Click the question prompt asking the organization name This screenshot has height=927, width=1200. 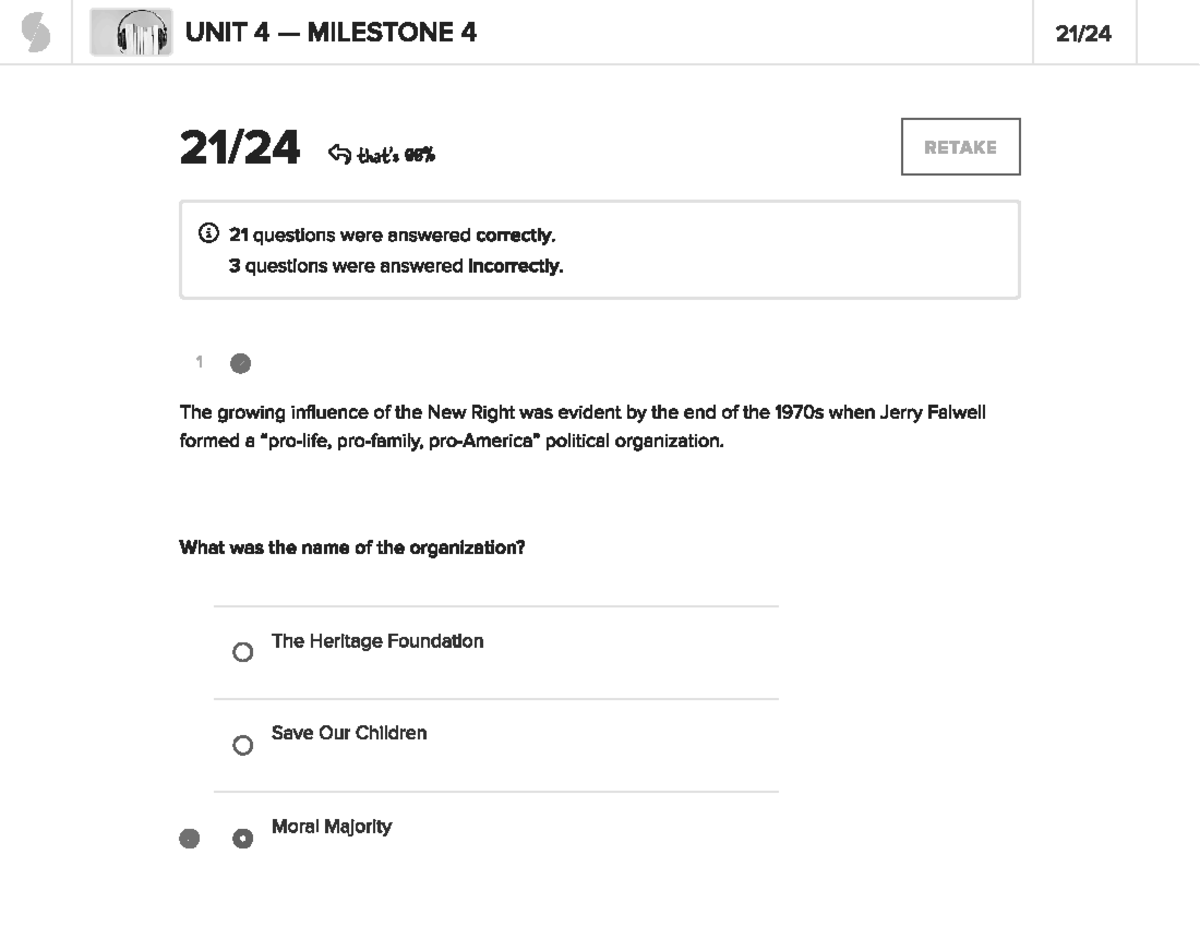pos(353,547)
